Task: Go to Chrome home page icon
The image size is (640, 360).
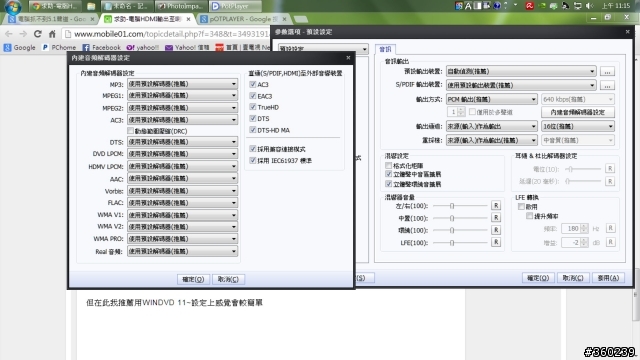Action: [x=52, y=34]
